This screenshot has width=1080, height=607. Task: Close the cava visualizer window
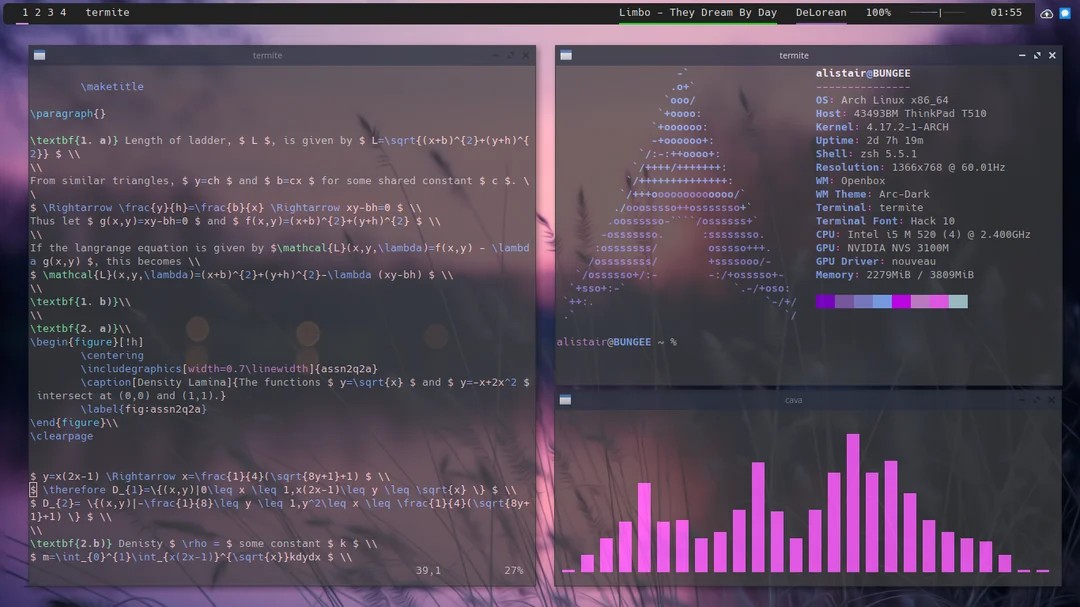[1052, 400]
